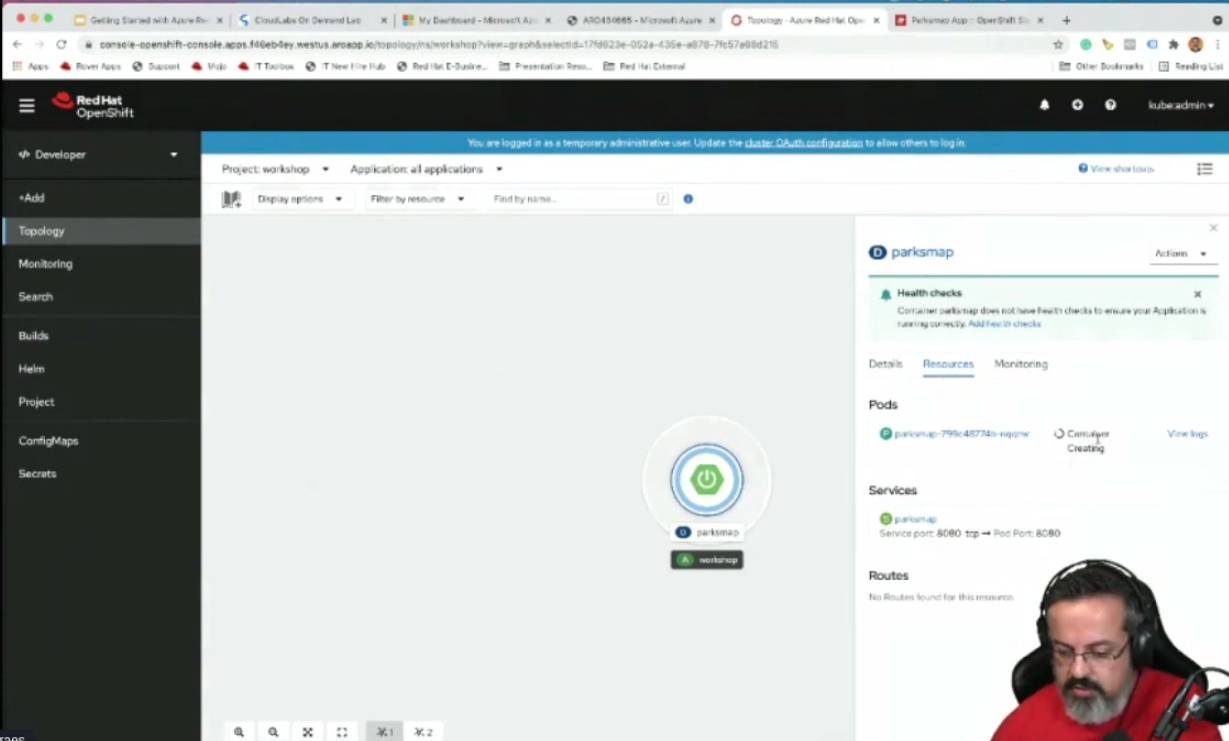
Task: Click the workshop application group label
Action: 707,560
